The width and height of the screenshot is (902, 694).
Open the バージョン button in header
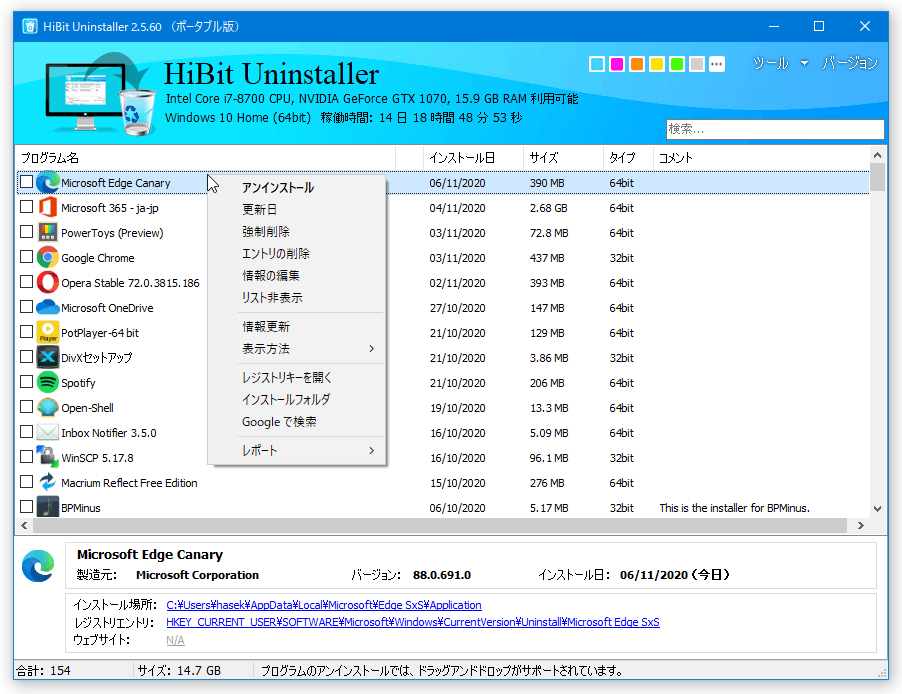coord(850,63)
